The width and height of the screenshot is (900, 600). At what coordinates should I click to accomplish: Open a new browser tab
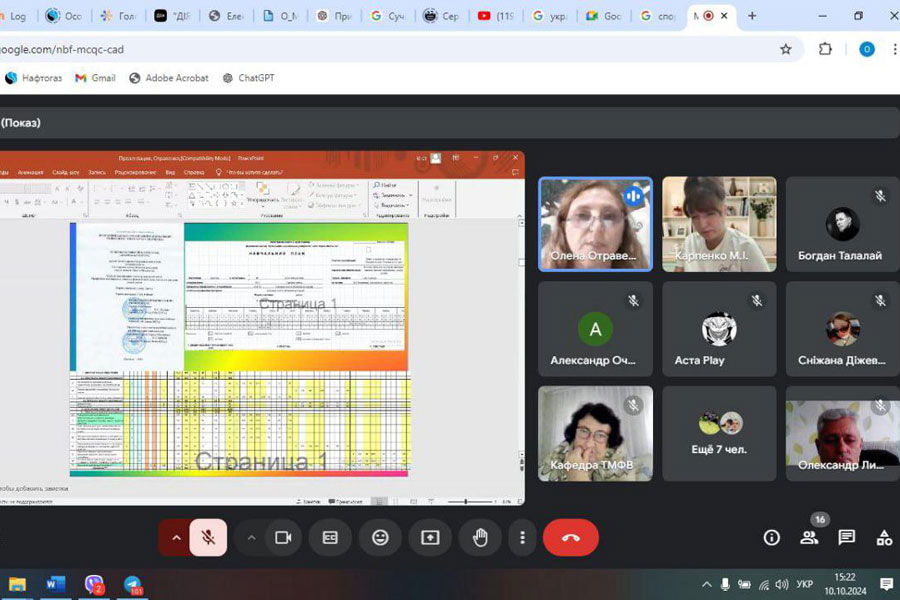click(x=752, y=16)
